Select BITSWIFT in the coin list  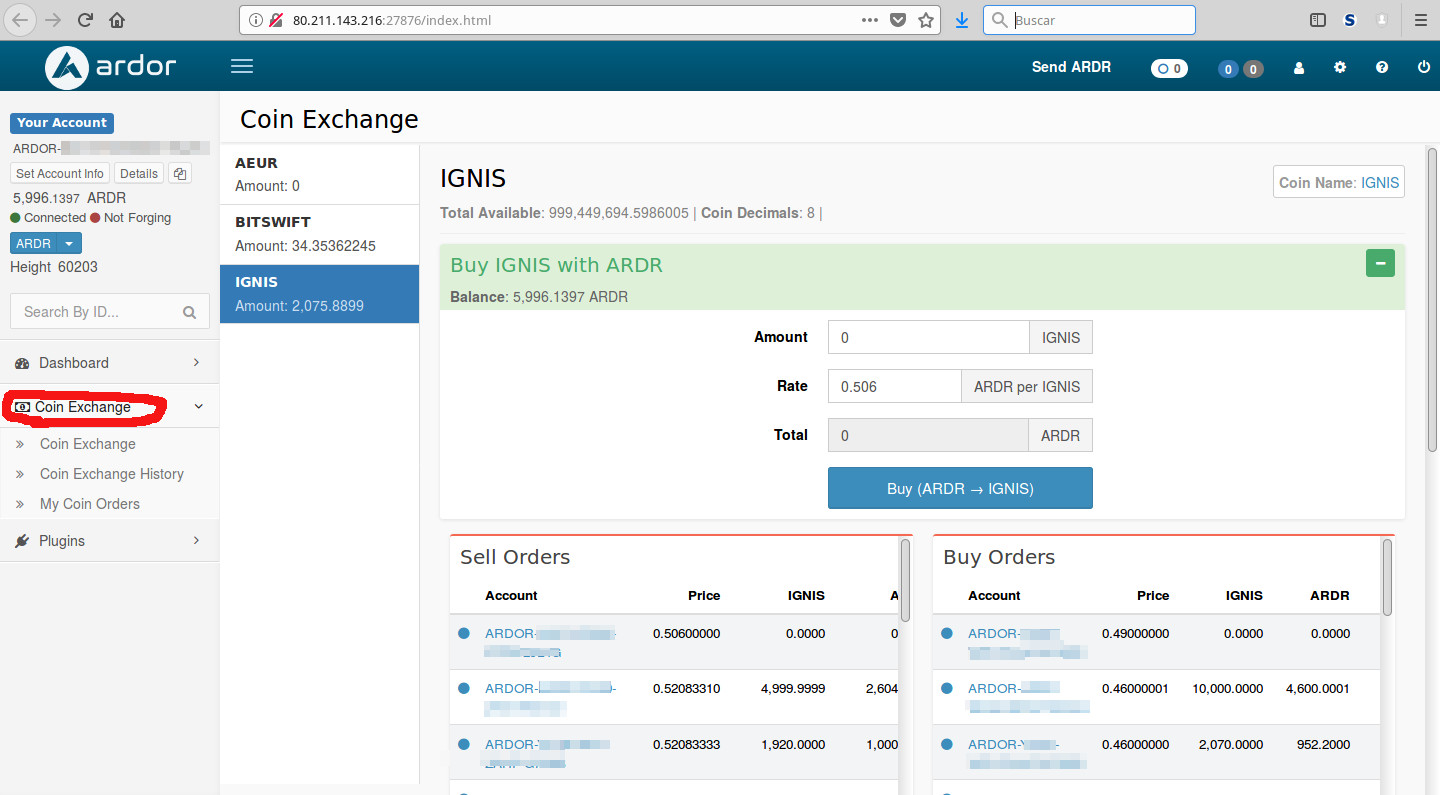pyautogui.click(x=319, y=234)
